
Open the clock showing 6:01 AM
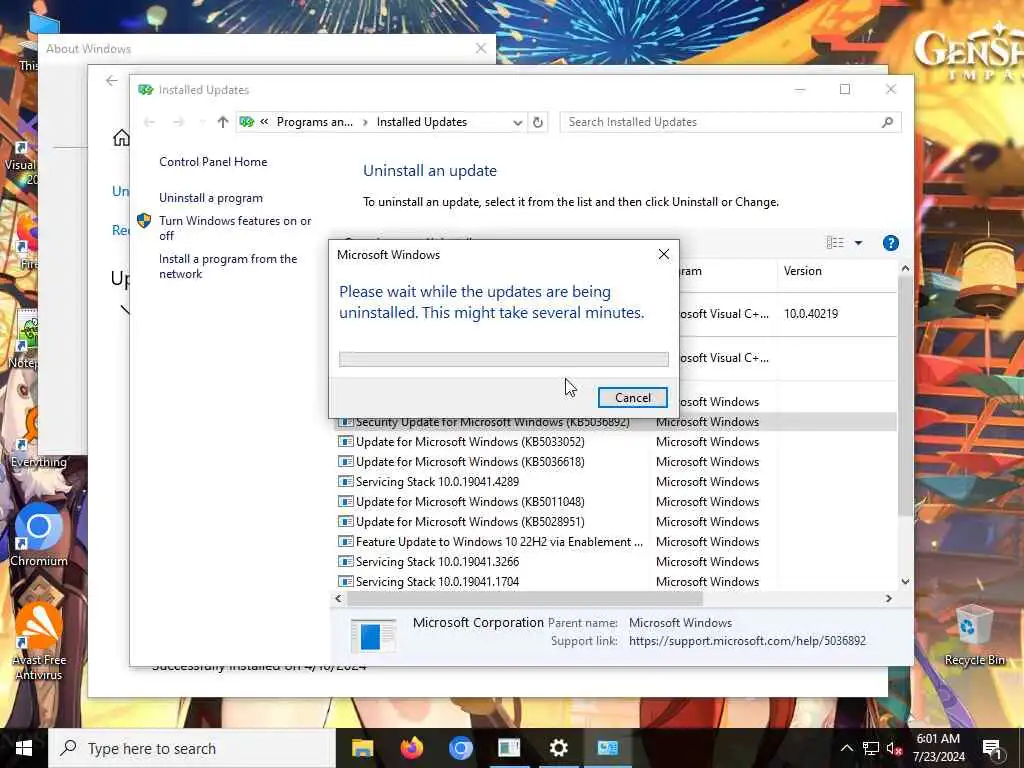click(938, 748)
